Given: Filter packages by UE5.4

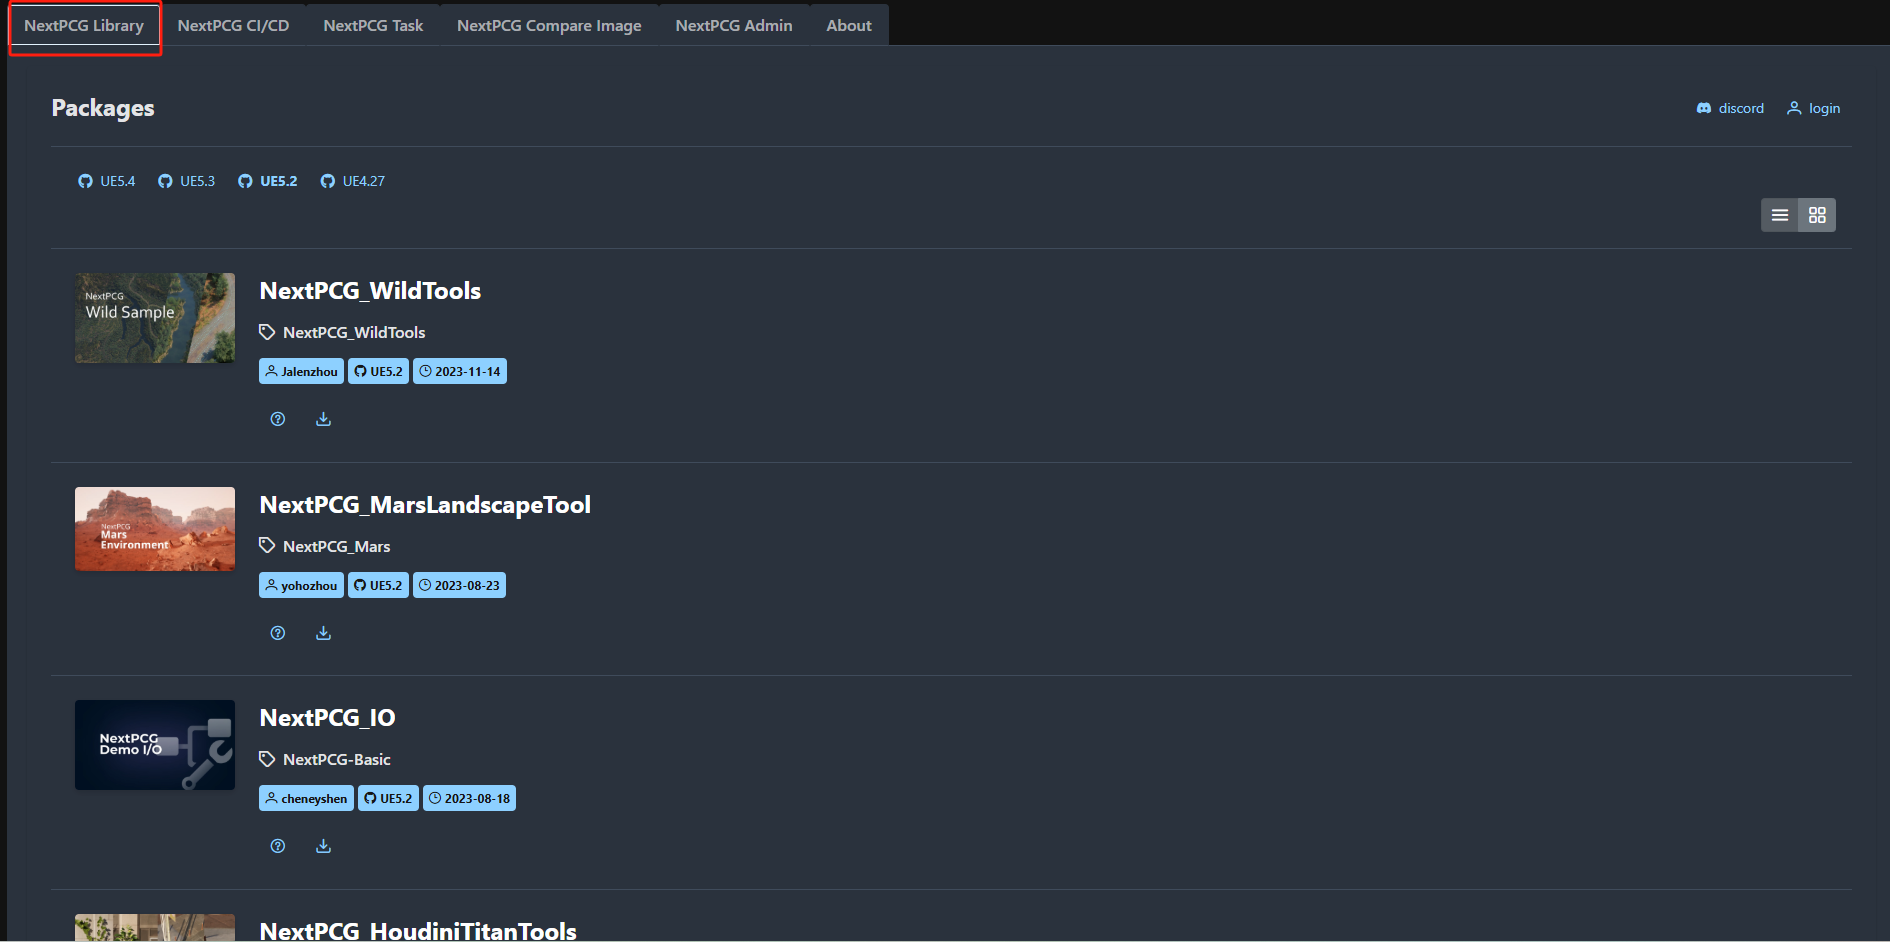Looking at the screenshot, I should pos(107,181).
